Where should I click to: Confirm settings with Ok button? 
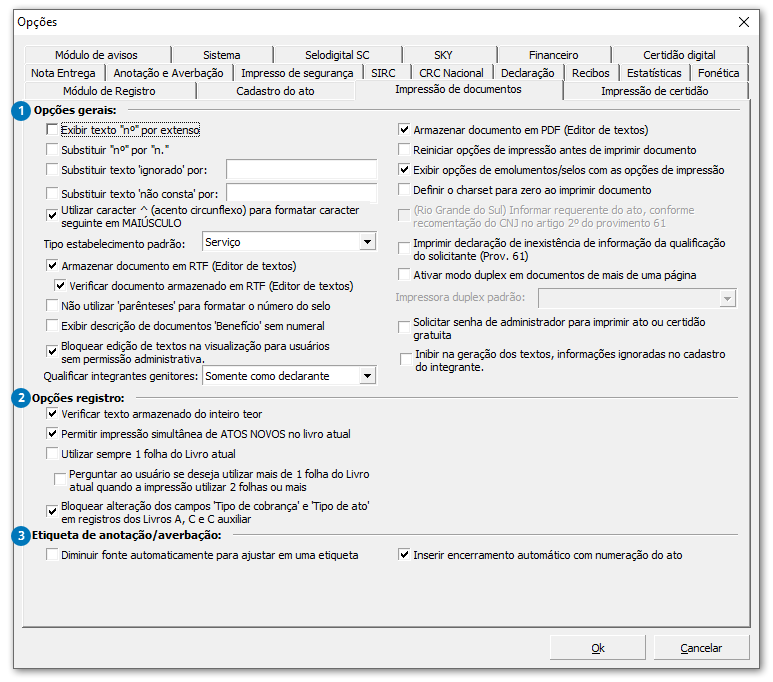pos(597,648)
